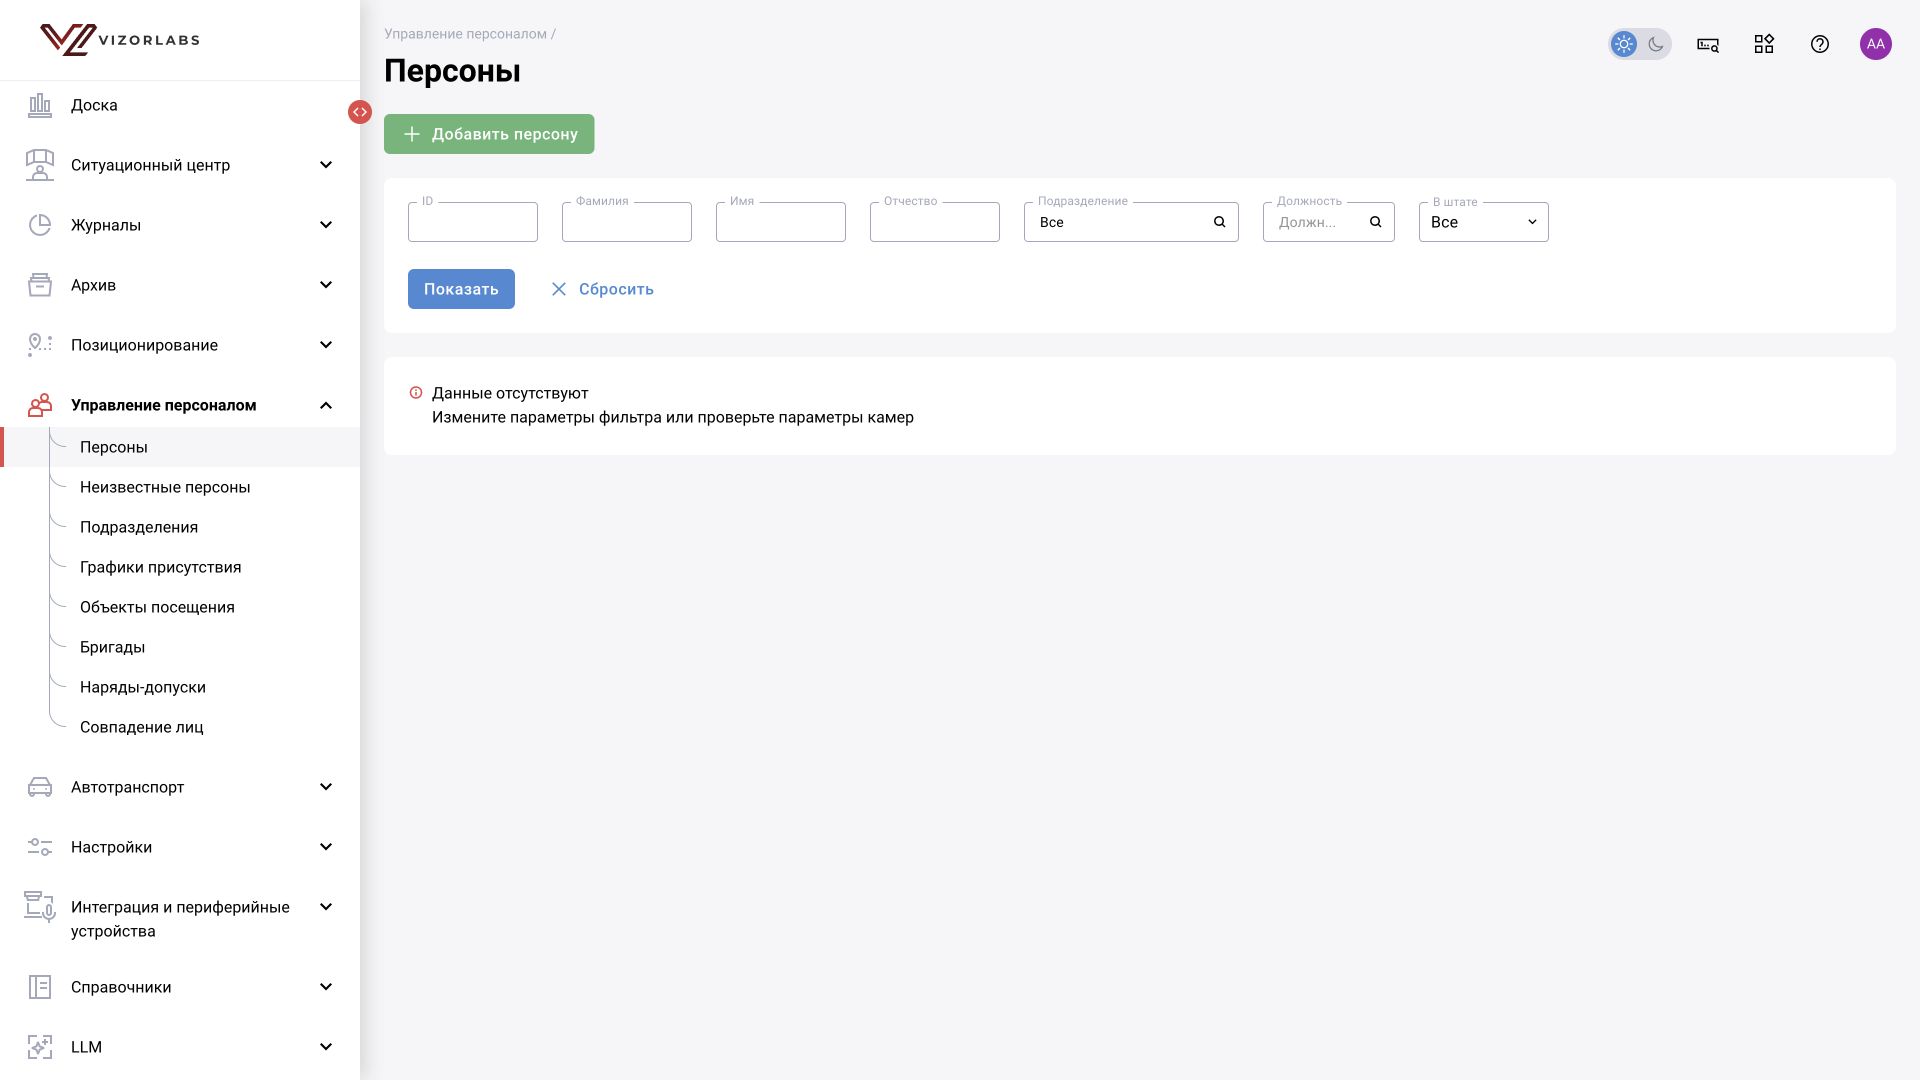Screen dimensions: 1920x1080
Task: Click the Настройки sliders icon
Action: coord(40,847)
